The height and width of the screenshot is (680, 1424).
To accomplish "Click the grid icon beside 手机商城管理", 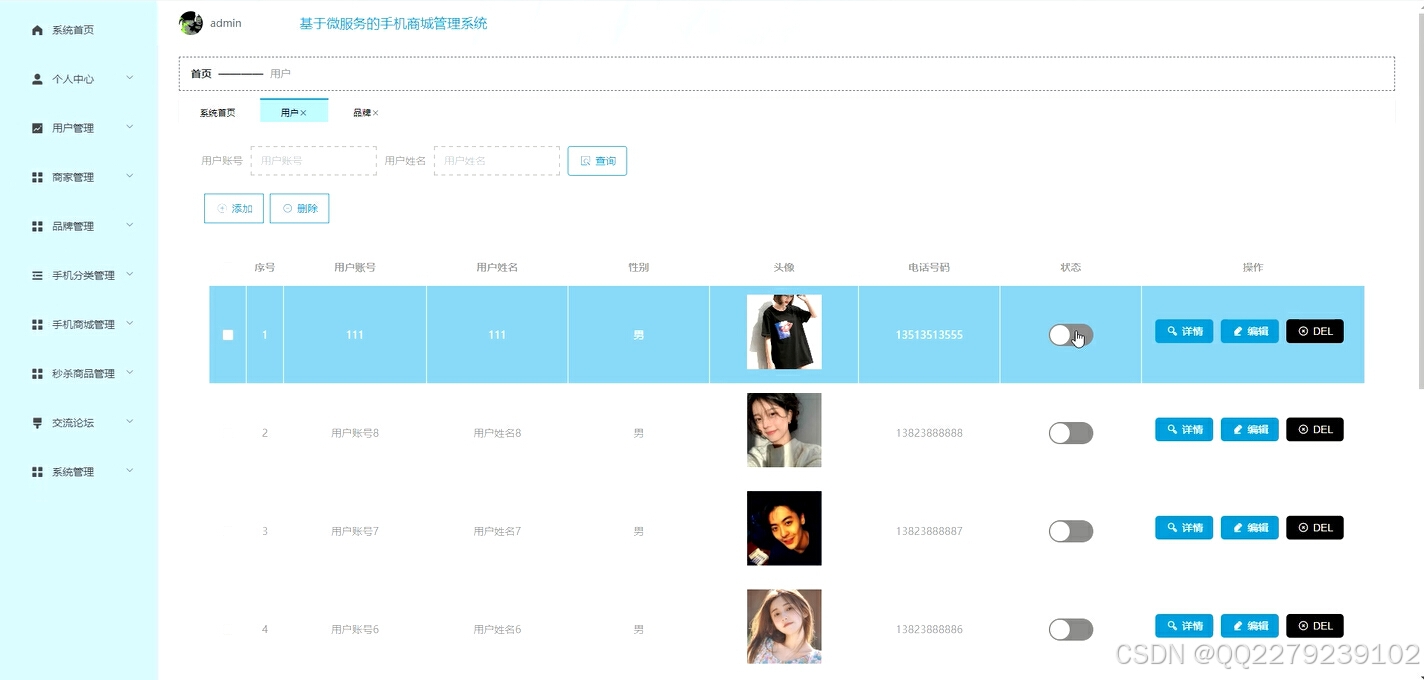I will coord(38,324).
